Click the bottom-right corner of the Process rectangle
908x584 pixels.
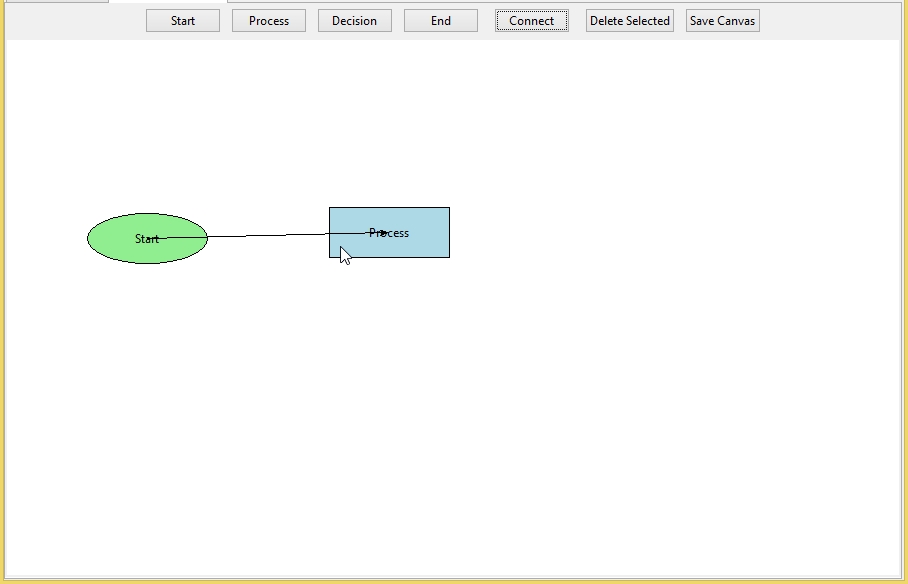pyautogui.click(x=449, y=257)
